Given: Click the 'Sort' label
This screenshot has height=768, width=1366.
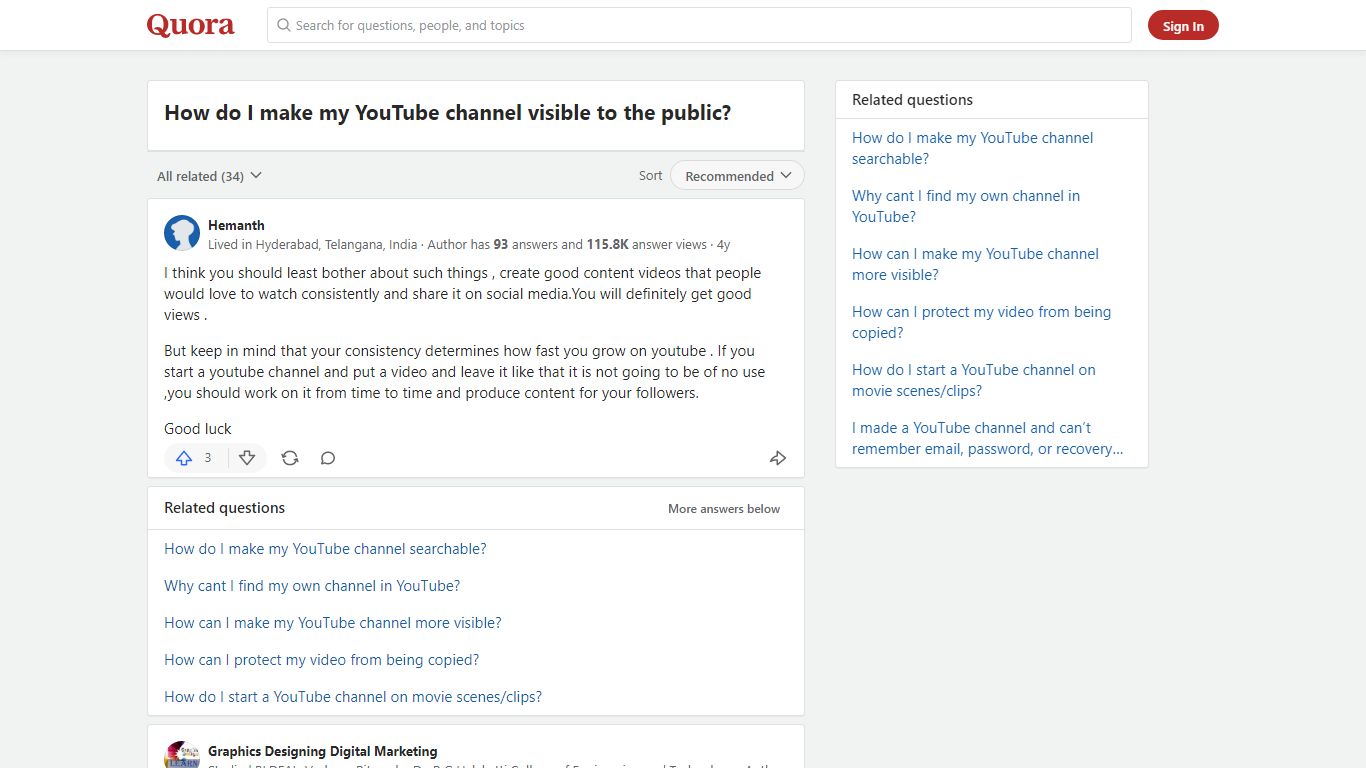Looking at the screenshot, I should (650, 176).
